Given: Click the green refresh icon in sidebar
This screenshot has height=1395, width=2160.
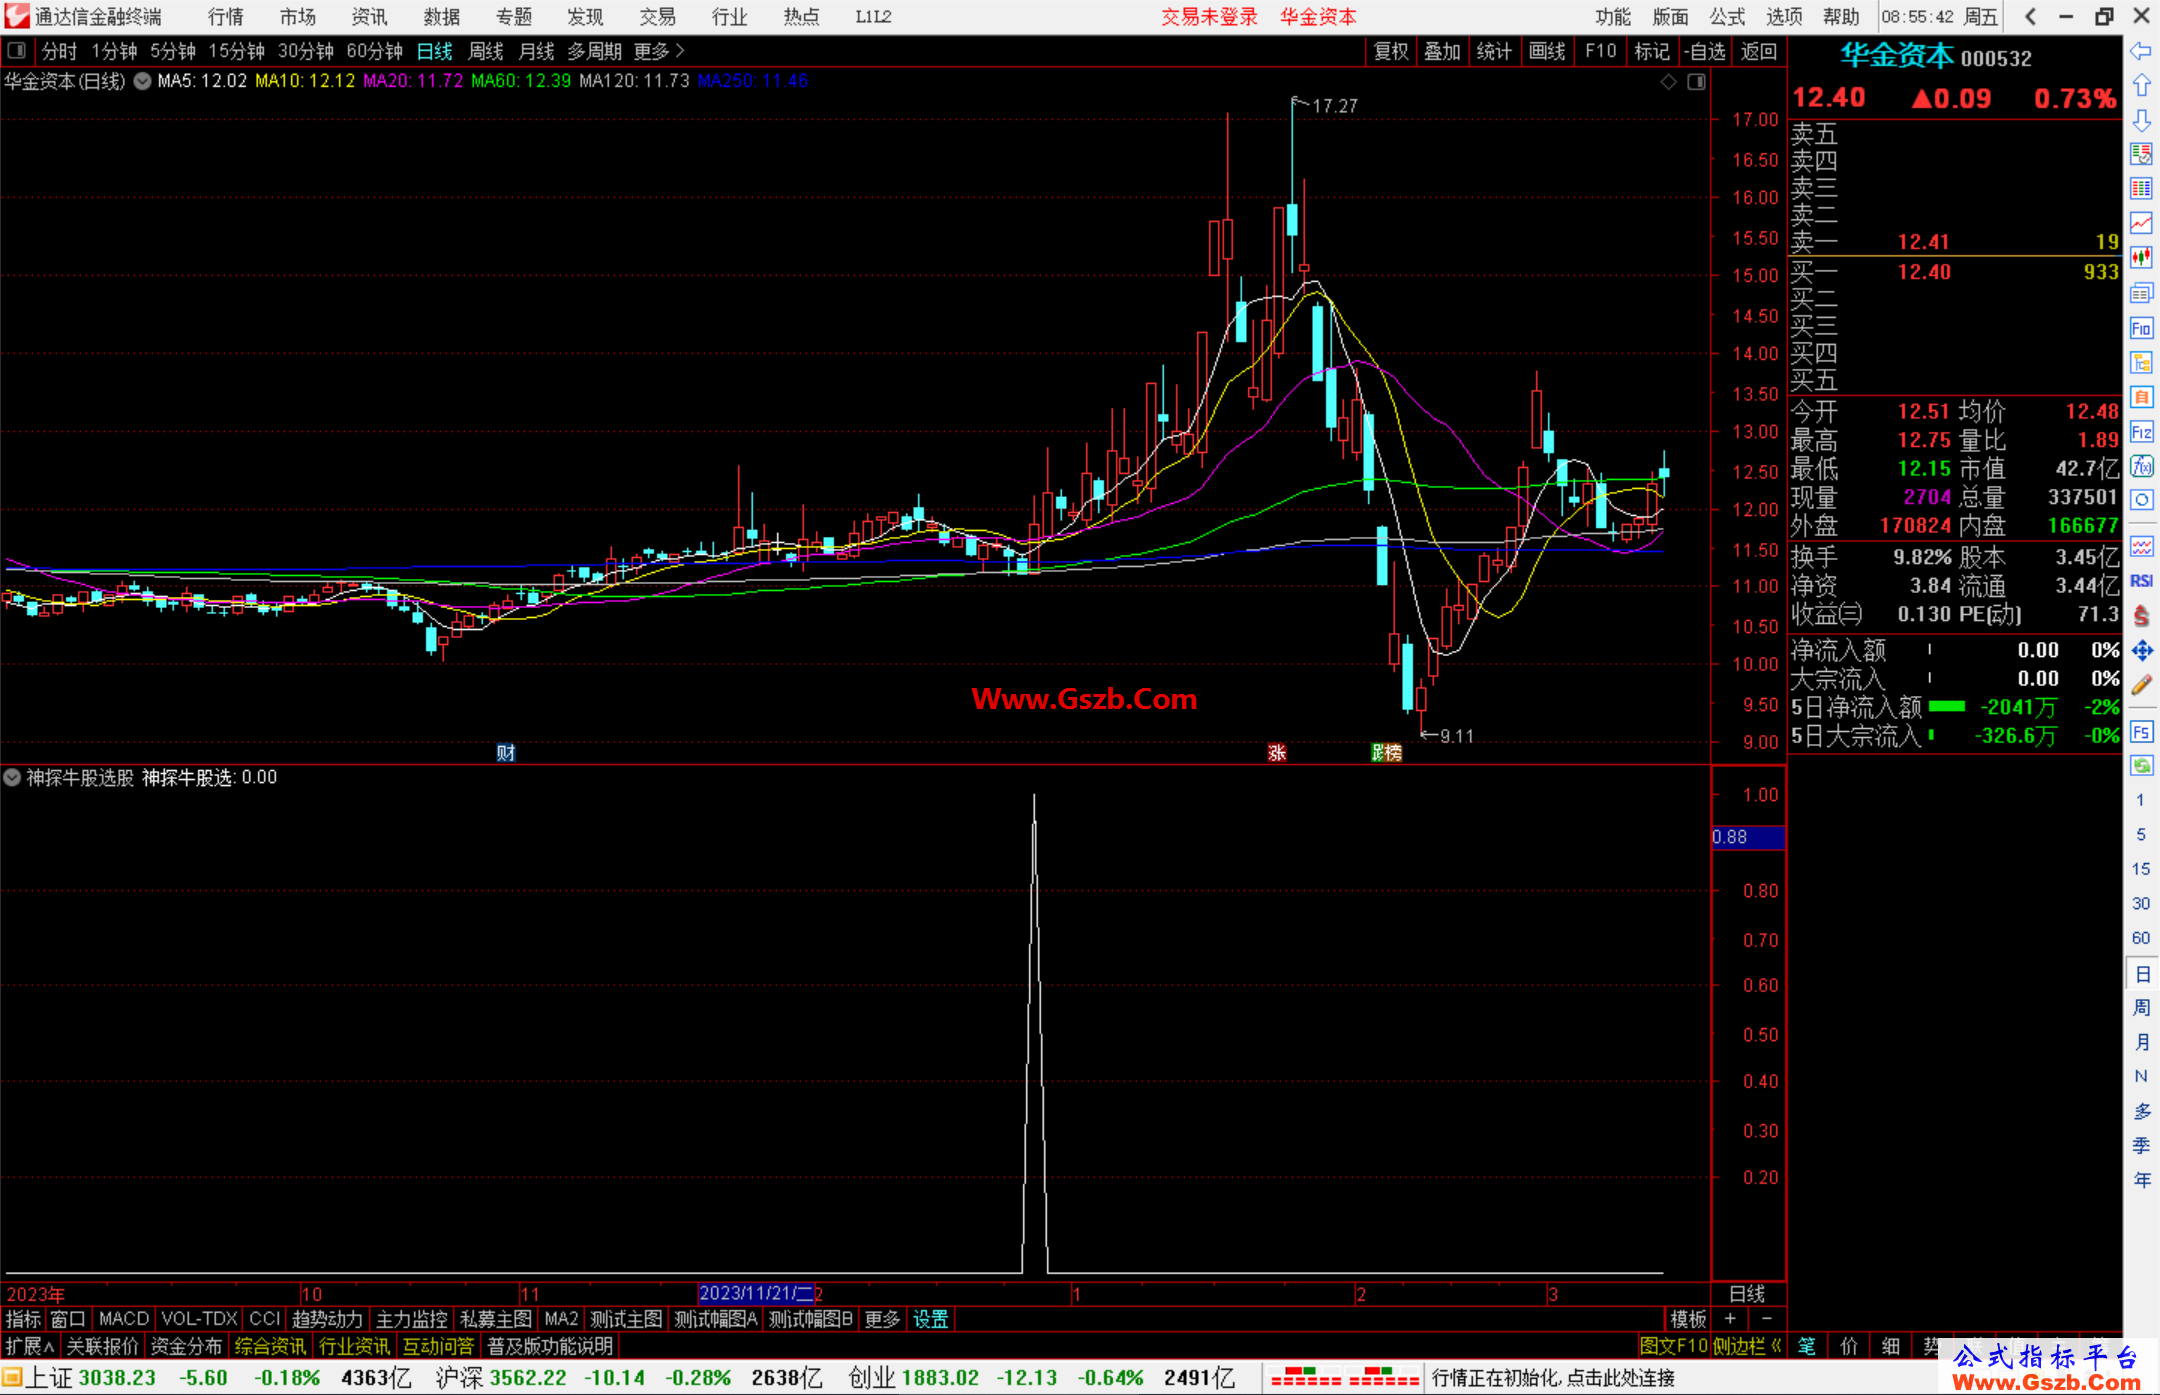Looking at the screenshot, I should (2141, 766).
